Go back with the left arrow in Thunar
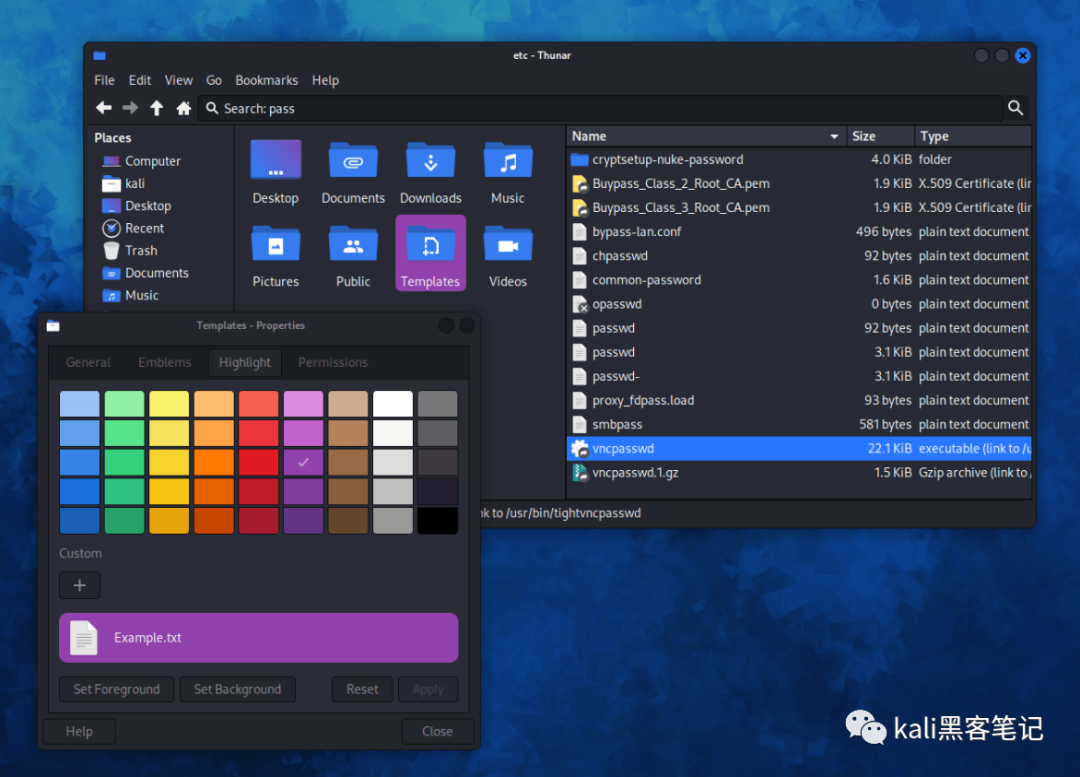Screen dimensions: 1080x777 click(x=104, y=108)
